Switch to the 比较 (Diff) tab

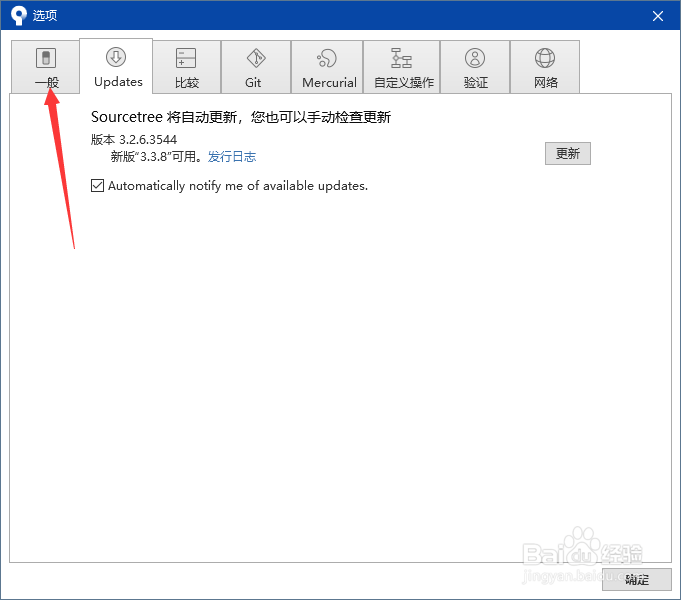[186, 67]
